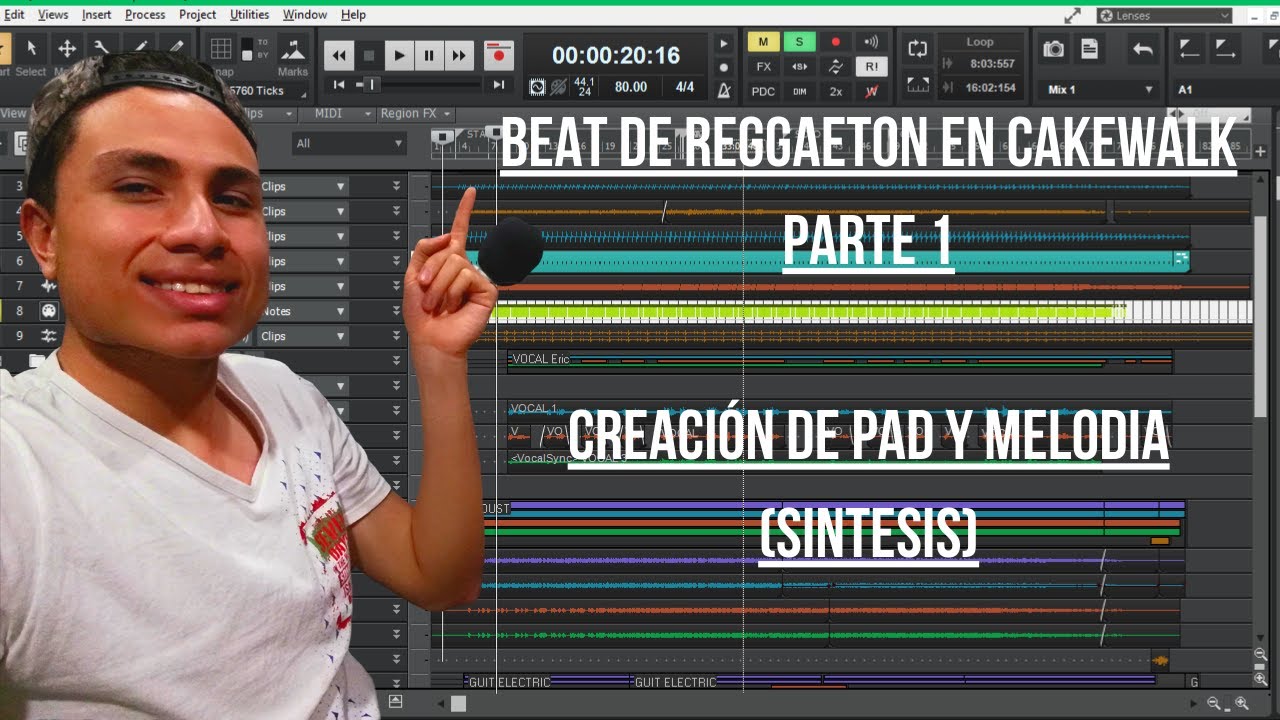The height and width of the screenshot is (720, 1280).
Task: Open the Region FX menu
Action: point(416,114)
